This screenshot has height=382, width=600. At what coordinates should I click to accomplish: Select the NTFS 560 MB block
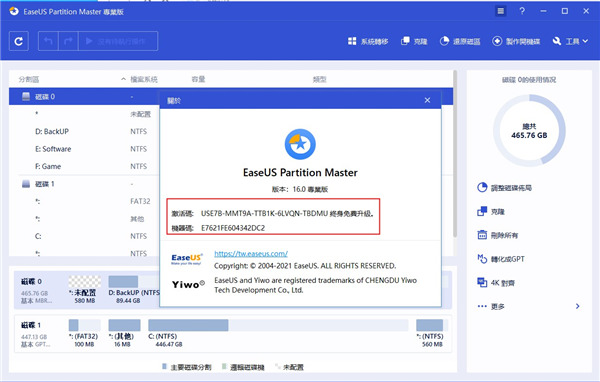click(x=432, y=334)
